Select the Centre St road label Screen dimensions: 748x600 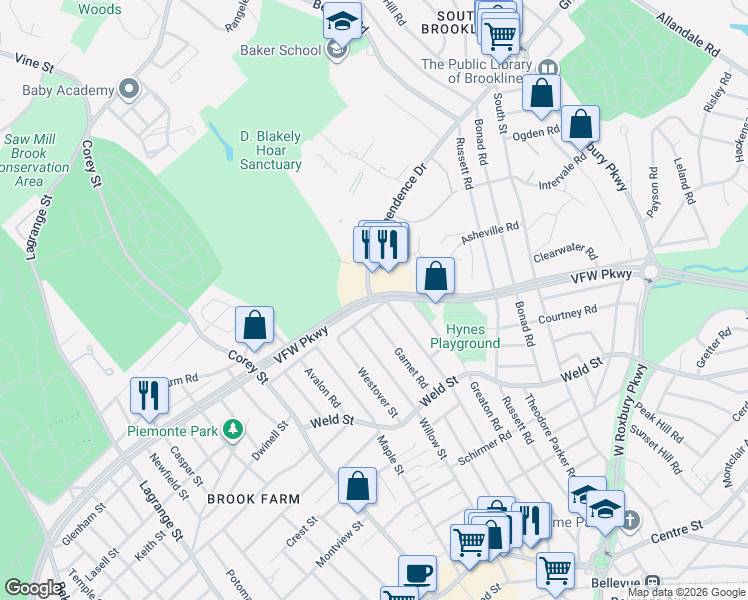pyautogui.click(x=676, y=532)
